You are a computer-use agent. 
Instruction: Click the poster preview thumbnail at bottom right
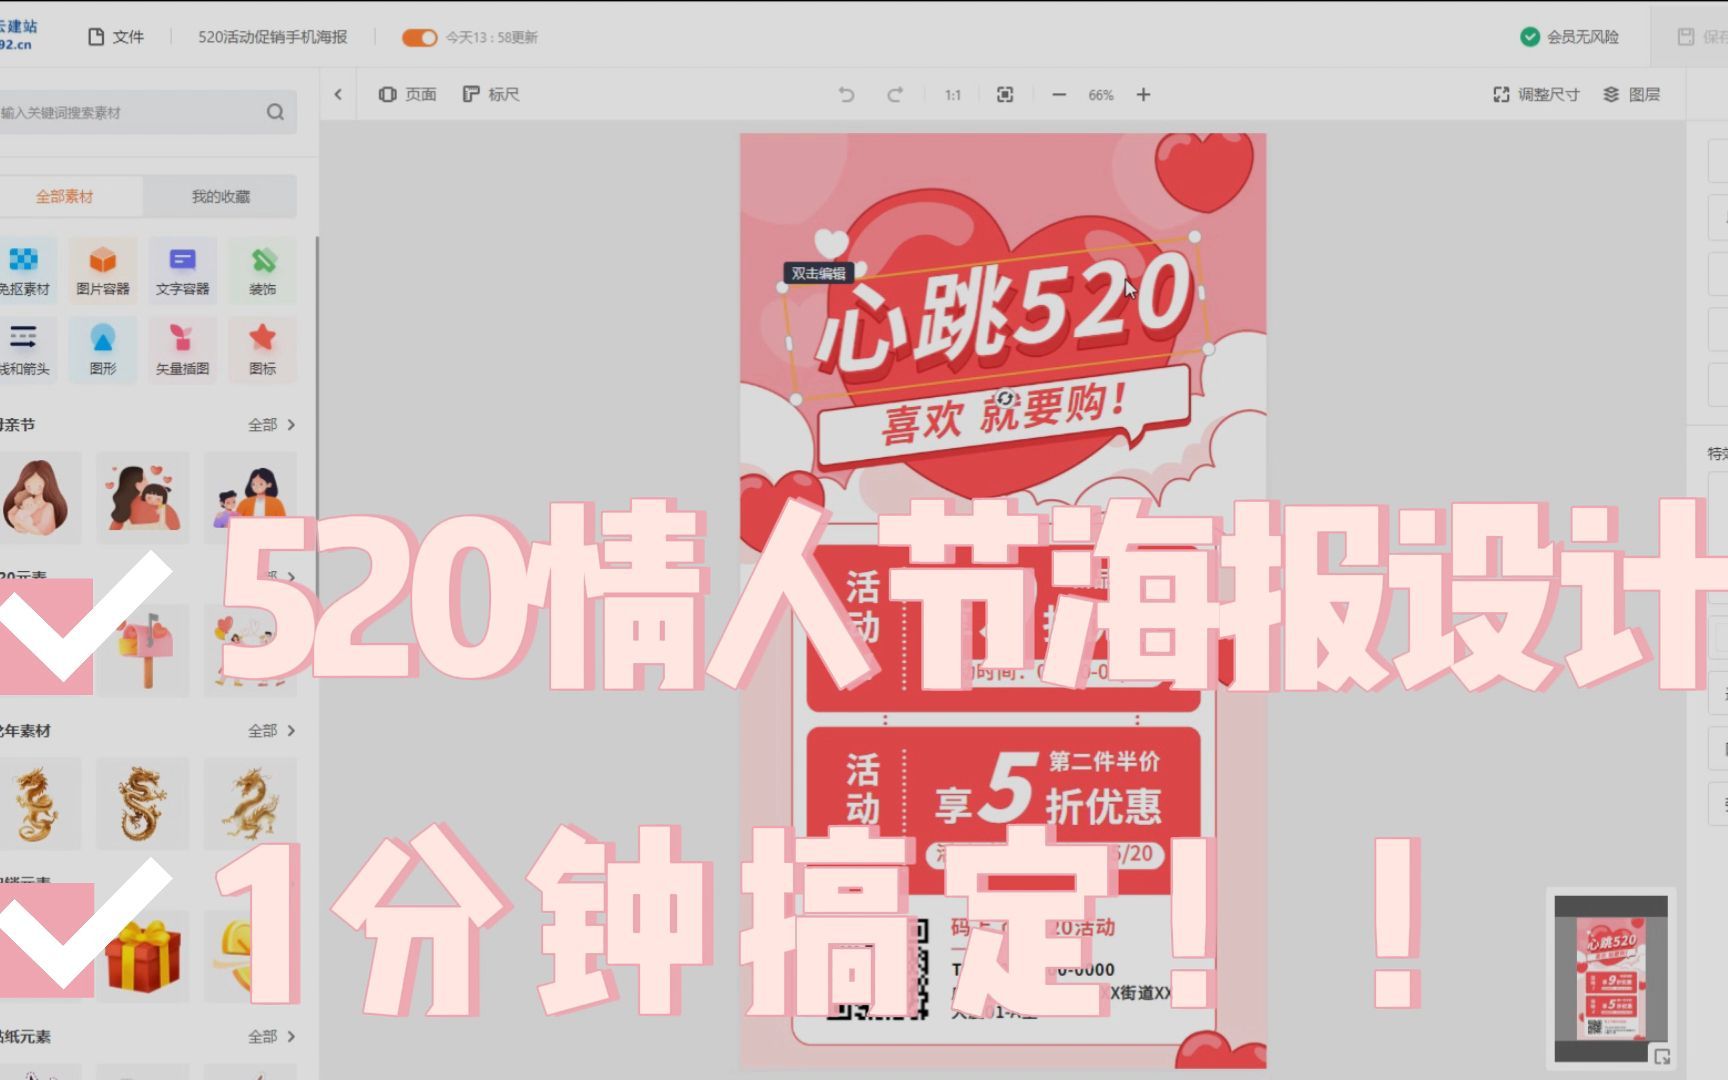[1611, 979]
